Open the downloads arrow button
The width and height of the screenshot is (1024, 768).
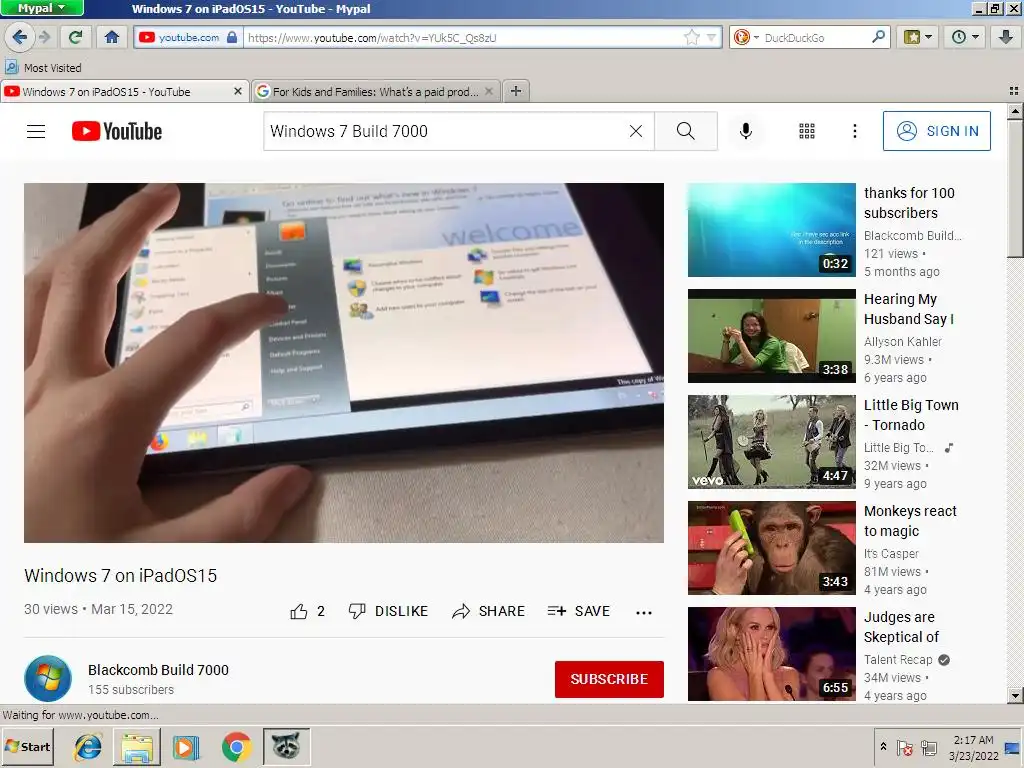[x=1006, y=37]
